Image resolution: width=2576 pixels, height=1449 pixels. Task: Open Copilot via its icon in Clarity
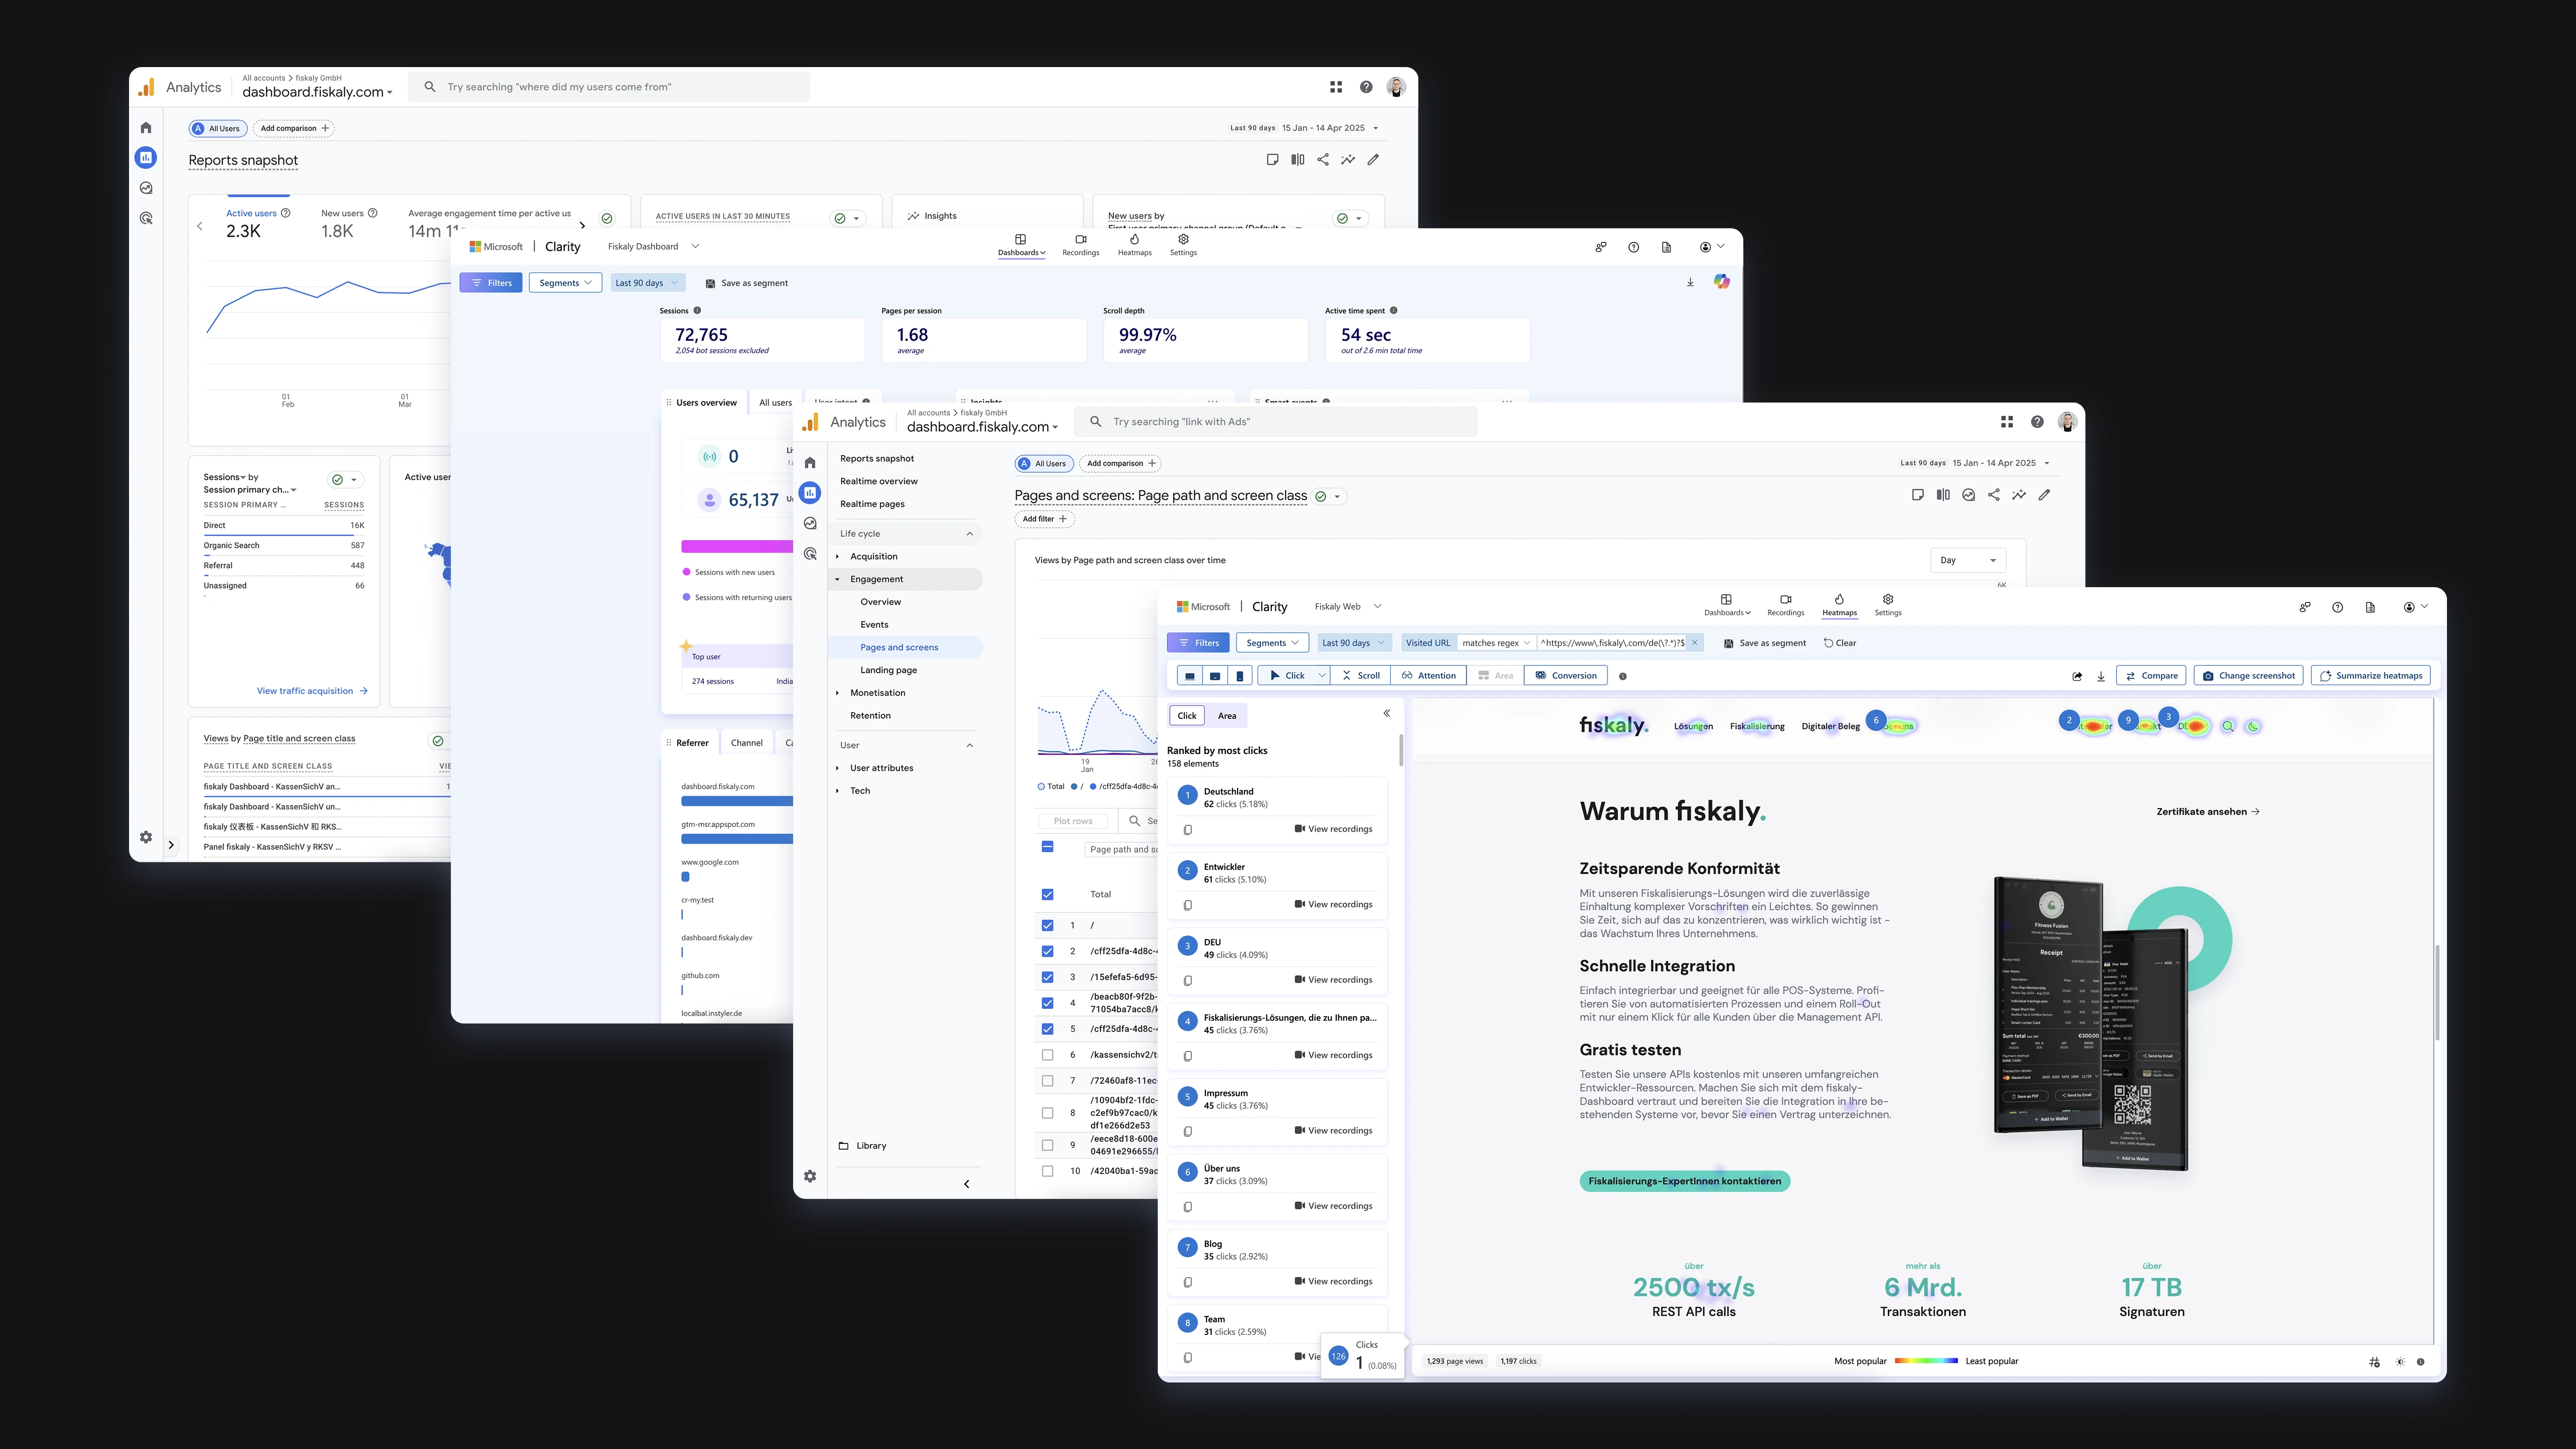(1723, 282)
